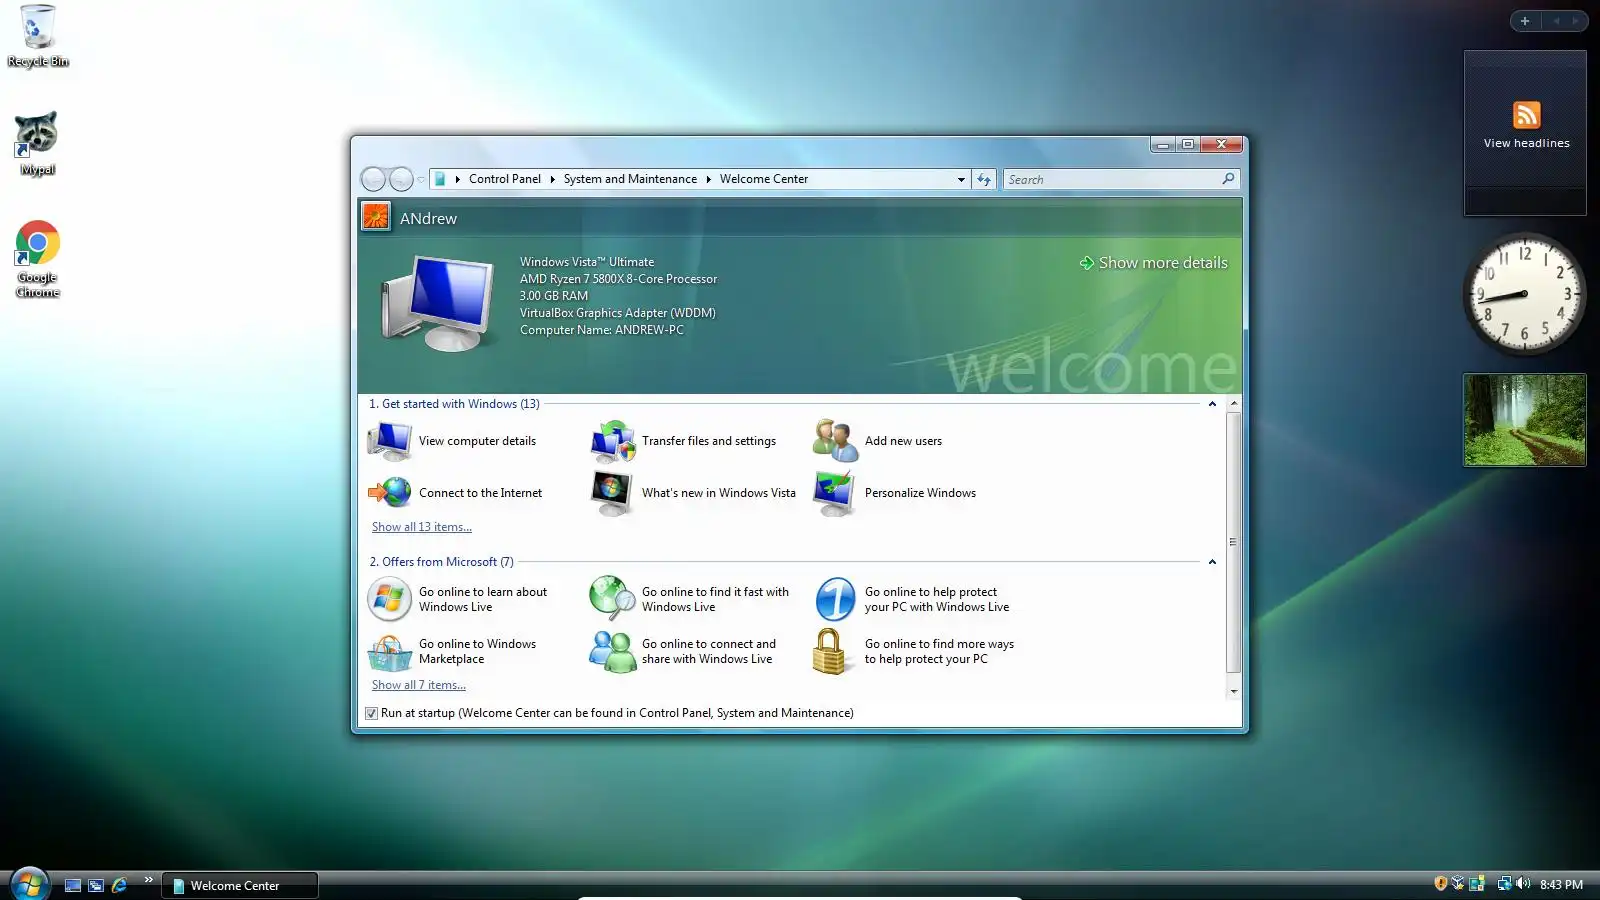Open the Personalize Windows item
1600x900 pixels.
click(x=894, y=493)
